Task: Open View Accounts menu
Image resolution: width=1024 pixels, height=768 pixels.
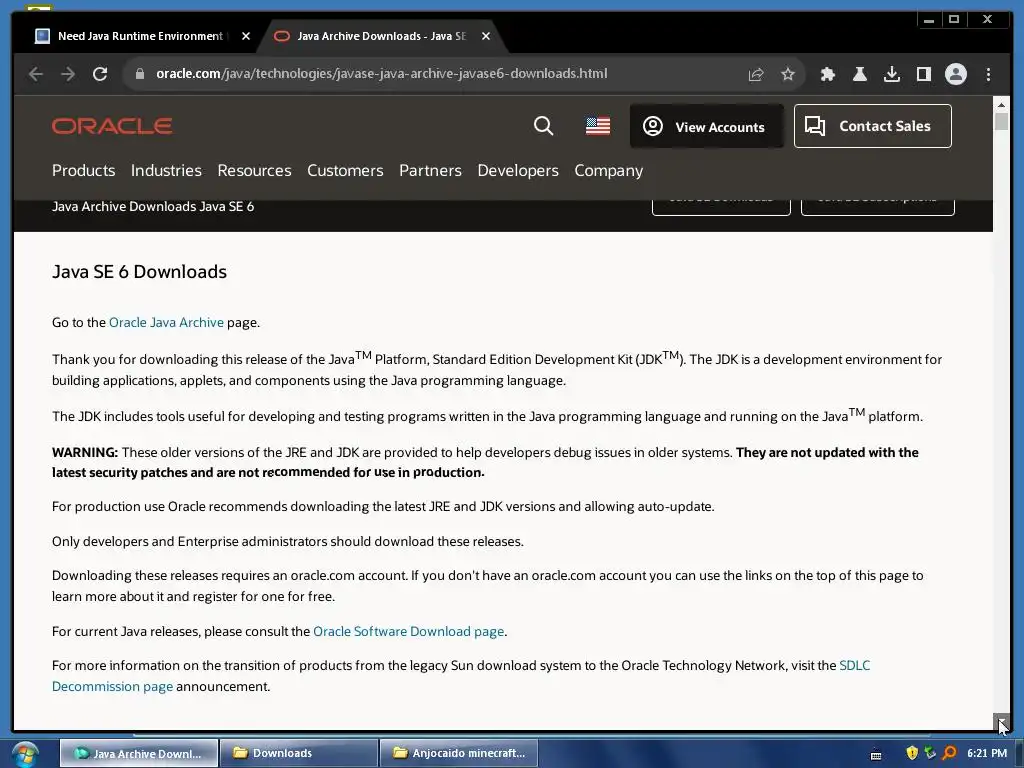Action: click(707, 126)
